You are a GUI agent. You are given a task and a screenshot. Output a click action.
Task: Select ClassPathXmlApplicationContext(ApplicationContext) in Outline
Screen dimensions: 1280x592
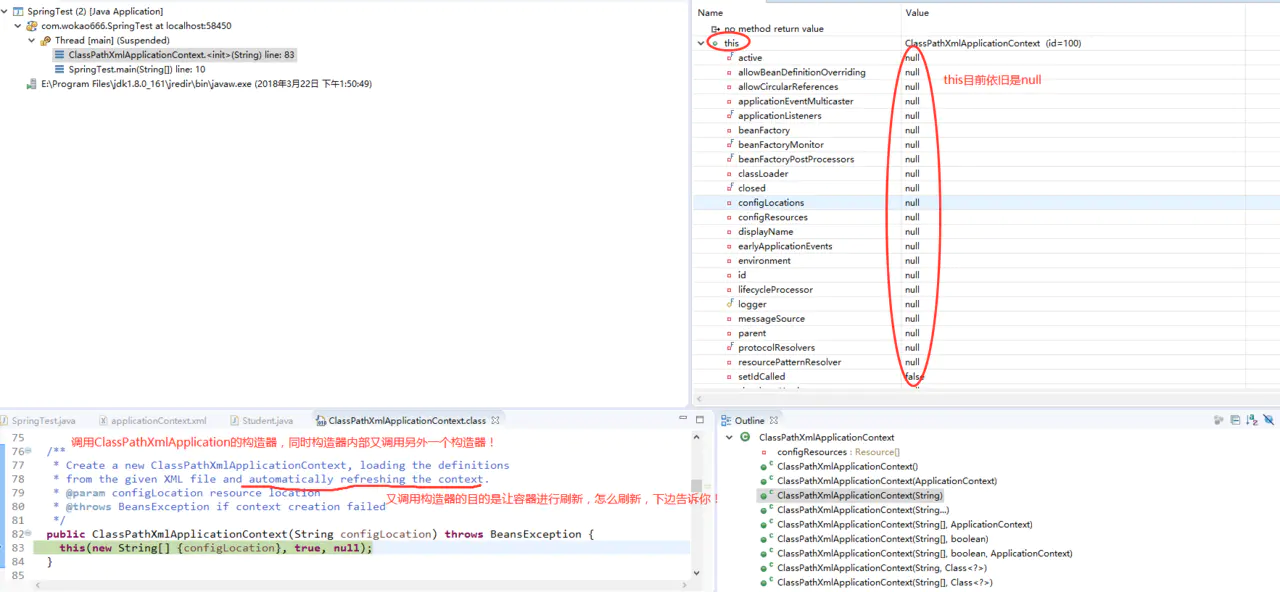877,481
